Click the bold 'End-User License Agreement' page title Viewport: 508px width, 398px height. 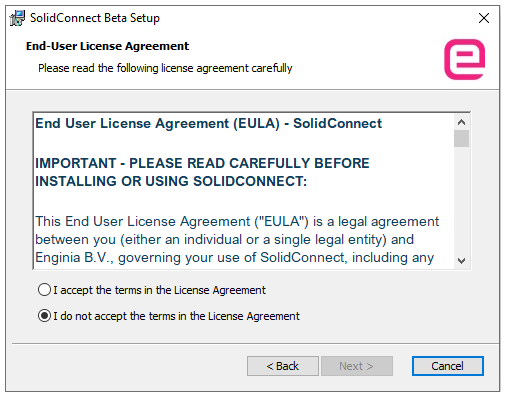click(107, 46)
